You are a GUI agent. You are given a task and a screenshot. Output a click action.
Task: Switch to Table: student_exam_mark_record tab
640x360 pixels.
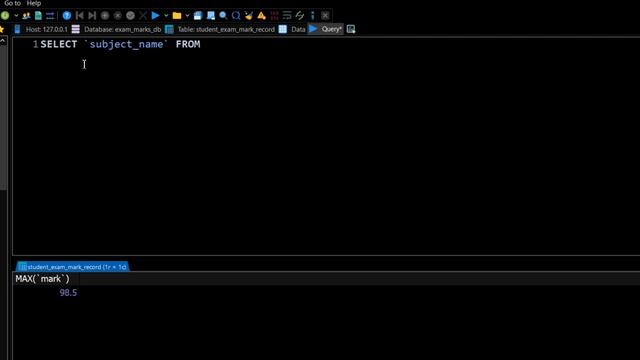(x=220, y=29)
